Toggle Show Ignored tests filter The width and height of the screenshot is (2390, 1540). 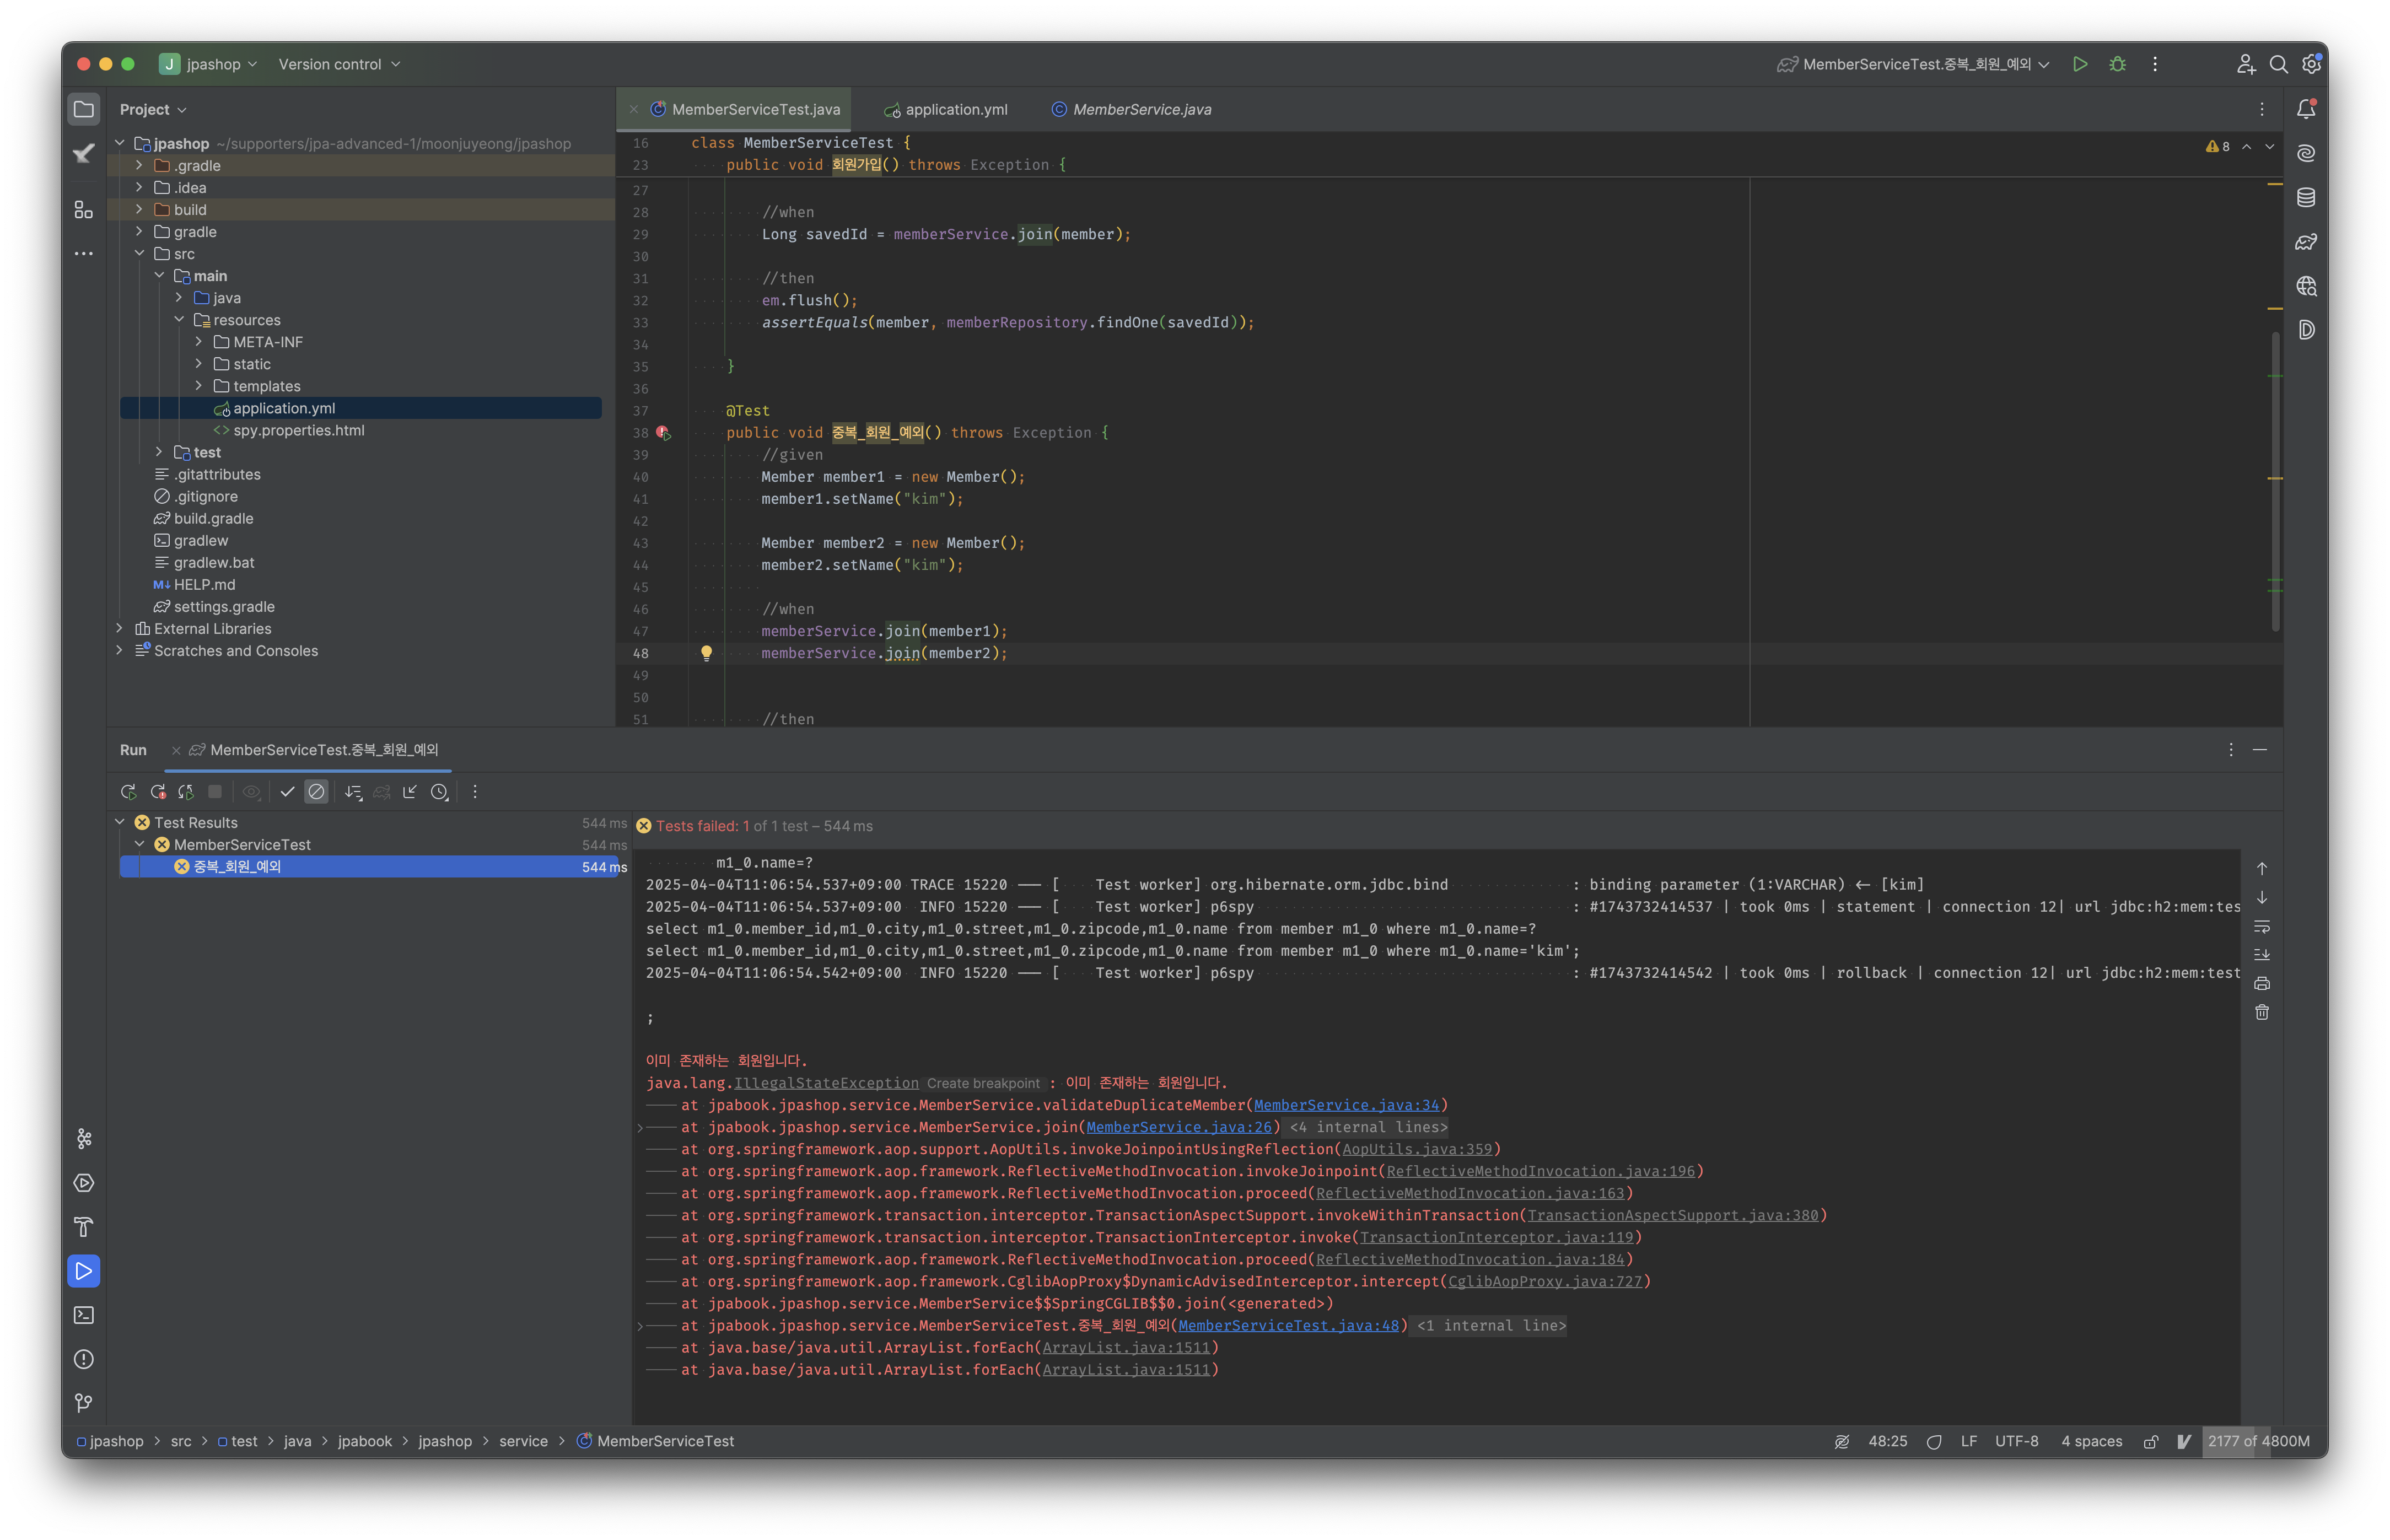(316, 792)
